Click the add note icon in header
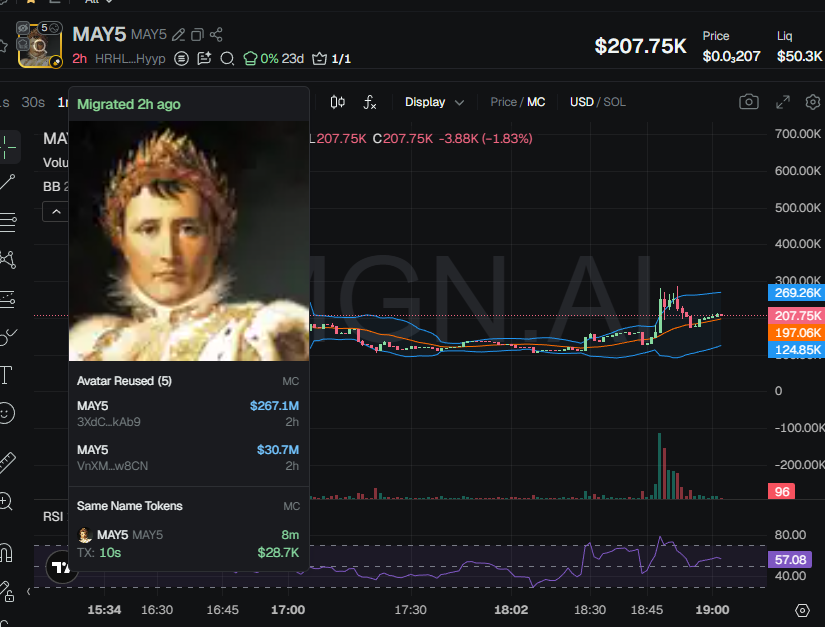Image resolution: width=825 pixels, height=627 pixels. pos(204,58)
